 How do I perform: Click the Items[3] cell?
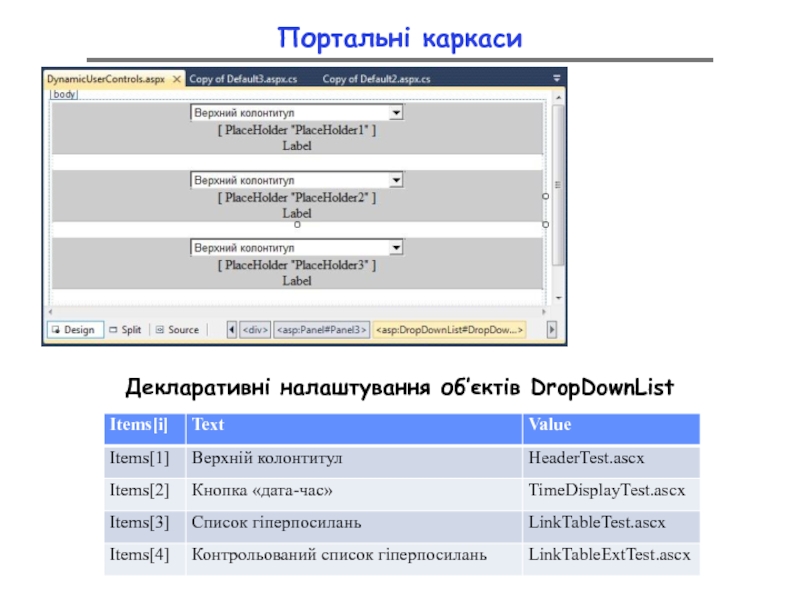click(x=145, y=526)
